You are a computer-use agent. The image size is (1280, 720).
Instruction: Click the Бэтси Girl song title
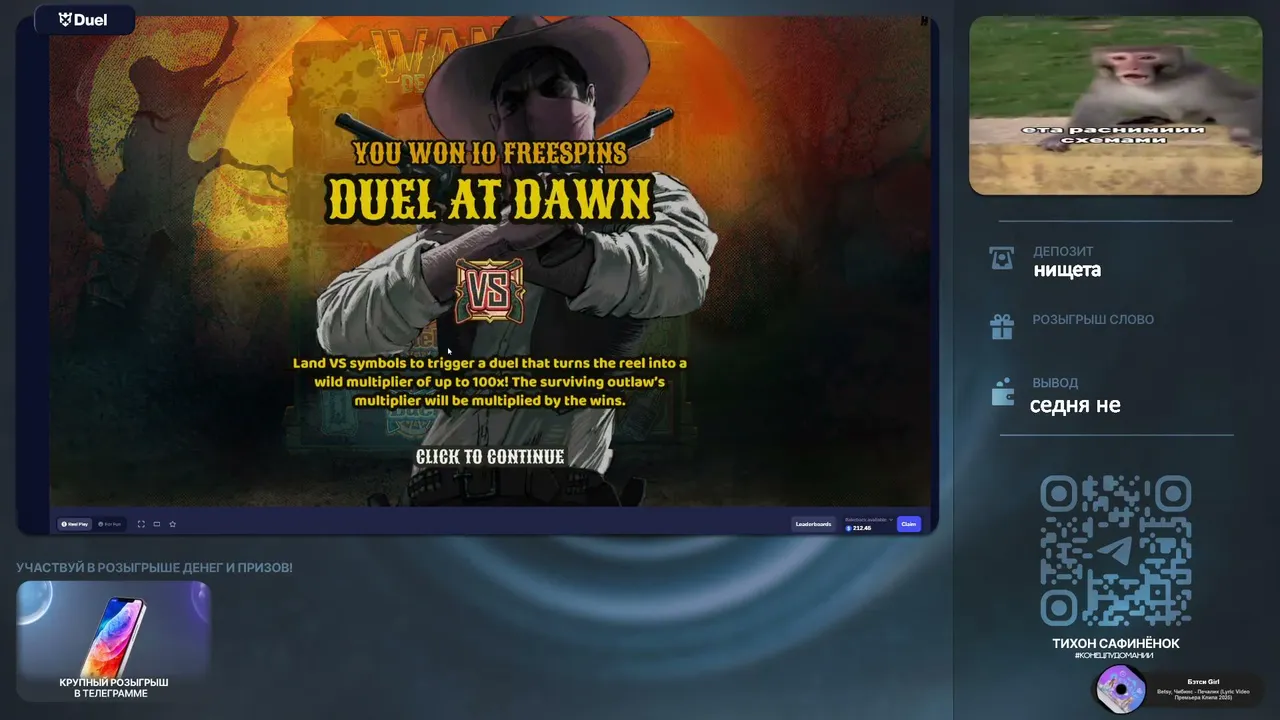tap(1203, 682)
